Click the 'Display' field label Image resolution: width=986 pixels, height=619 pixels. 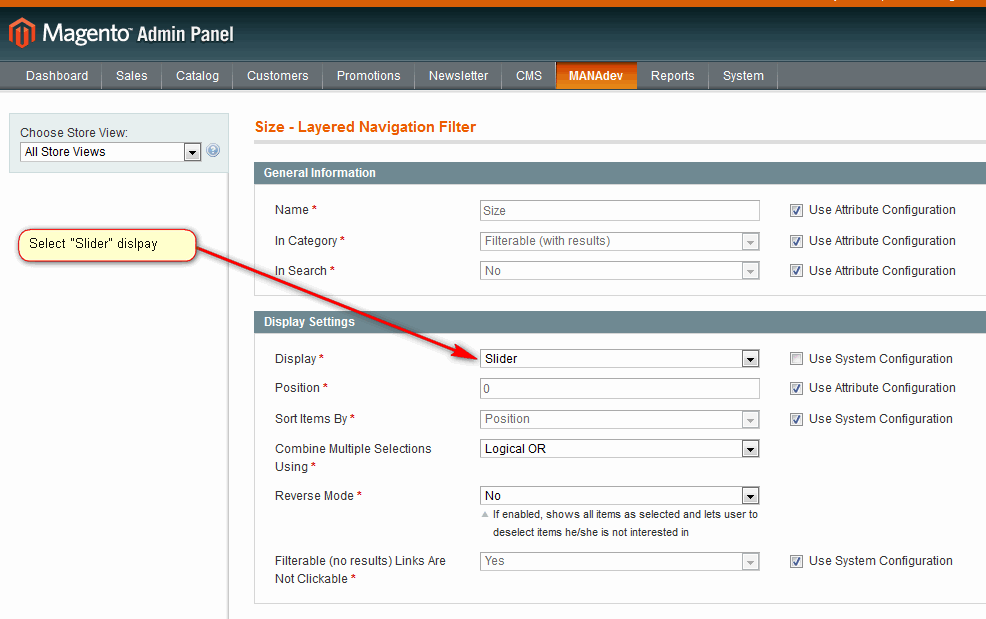(296, 359)
